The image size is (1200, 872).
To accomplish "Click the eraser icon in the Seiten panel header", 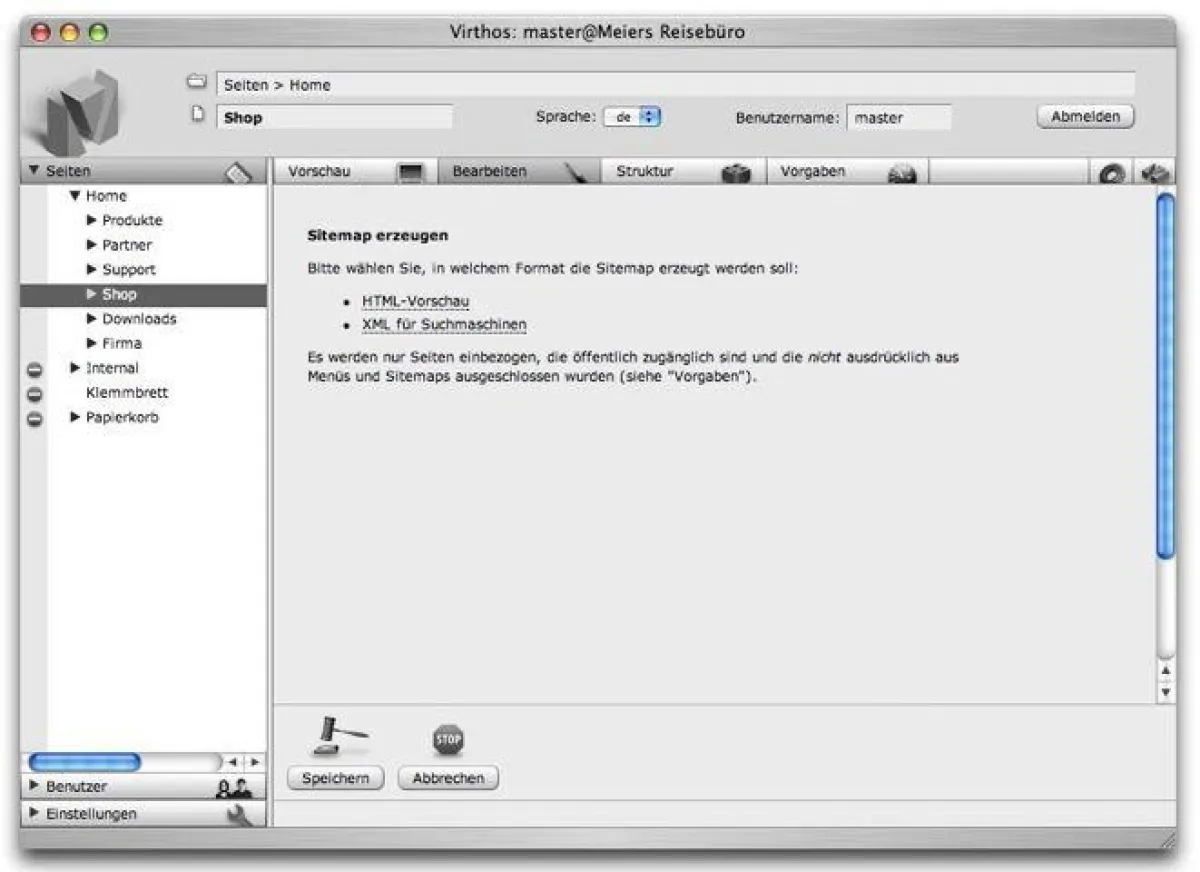I will (235, 170).
